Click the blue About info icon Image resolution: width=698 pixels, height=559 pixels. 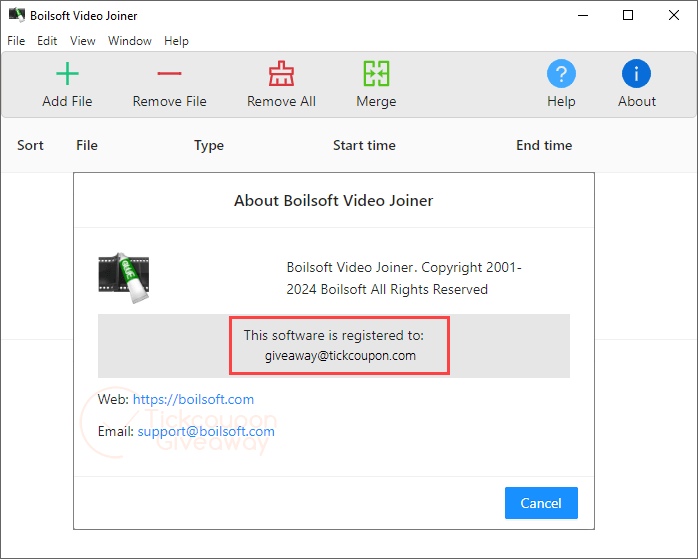[637, 73]
